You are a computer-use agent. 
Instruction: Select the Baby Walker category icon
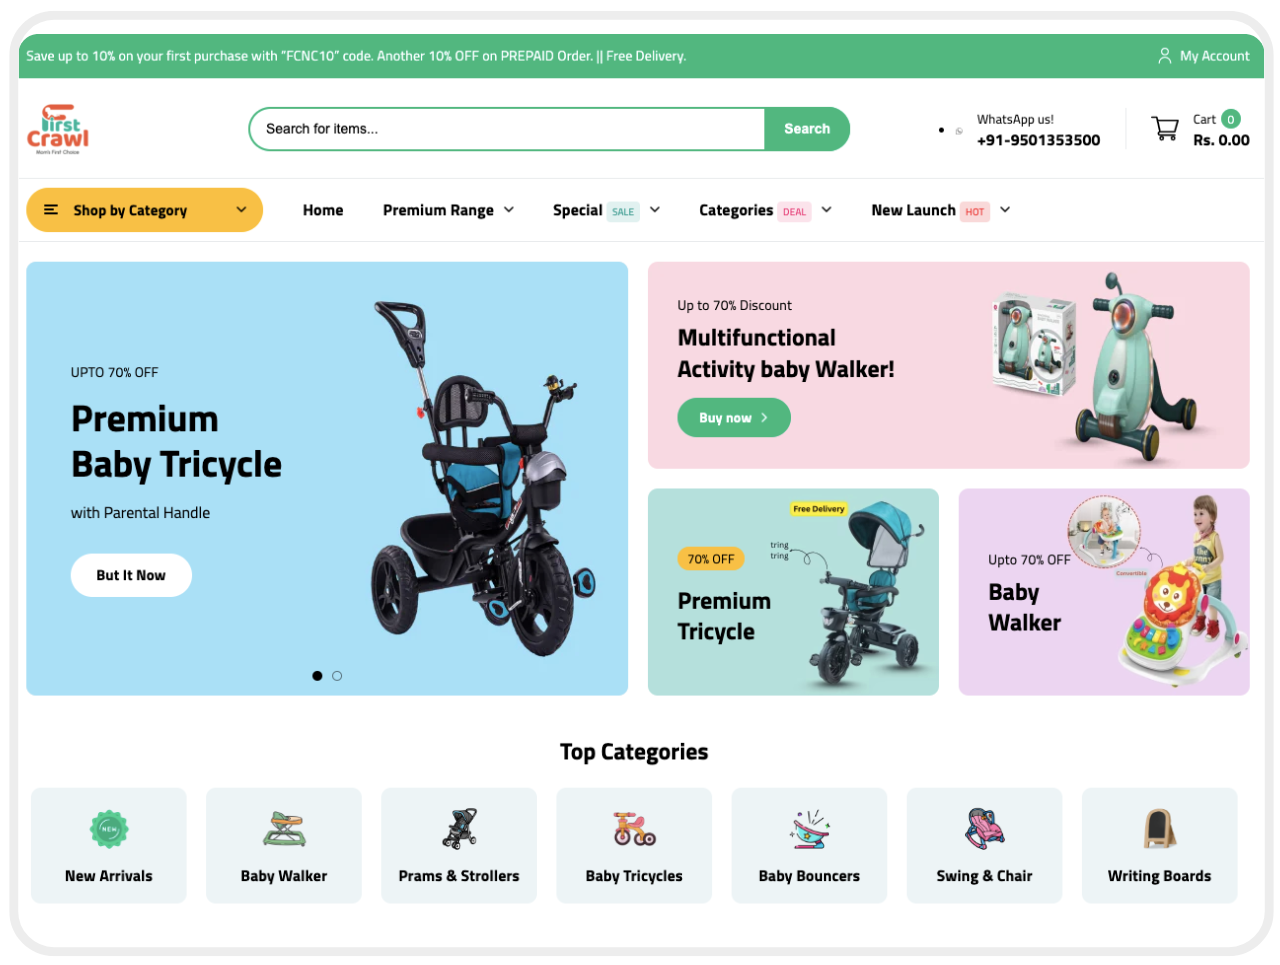[x=284, y=829]
